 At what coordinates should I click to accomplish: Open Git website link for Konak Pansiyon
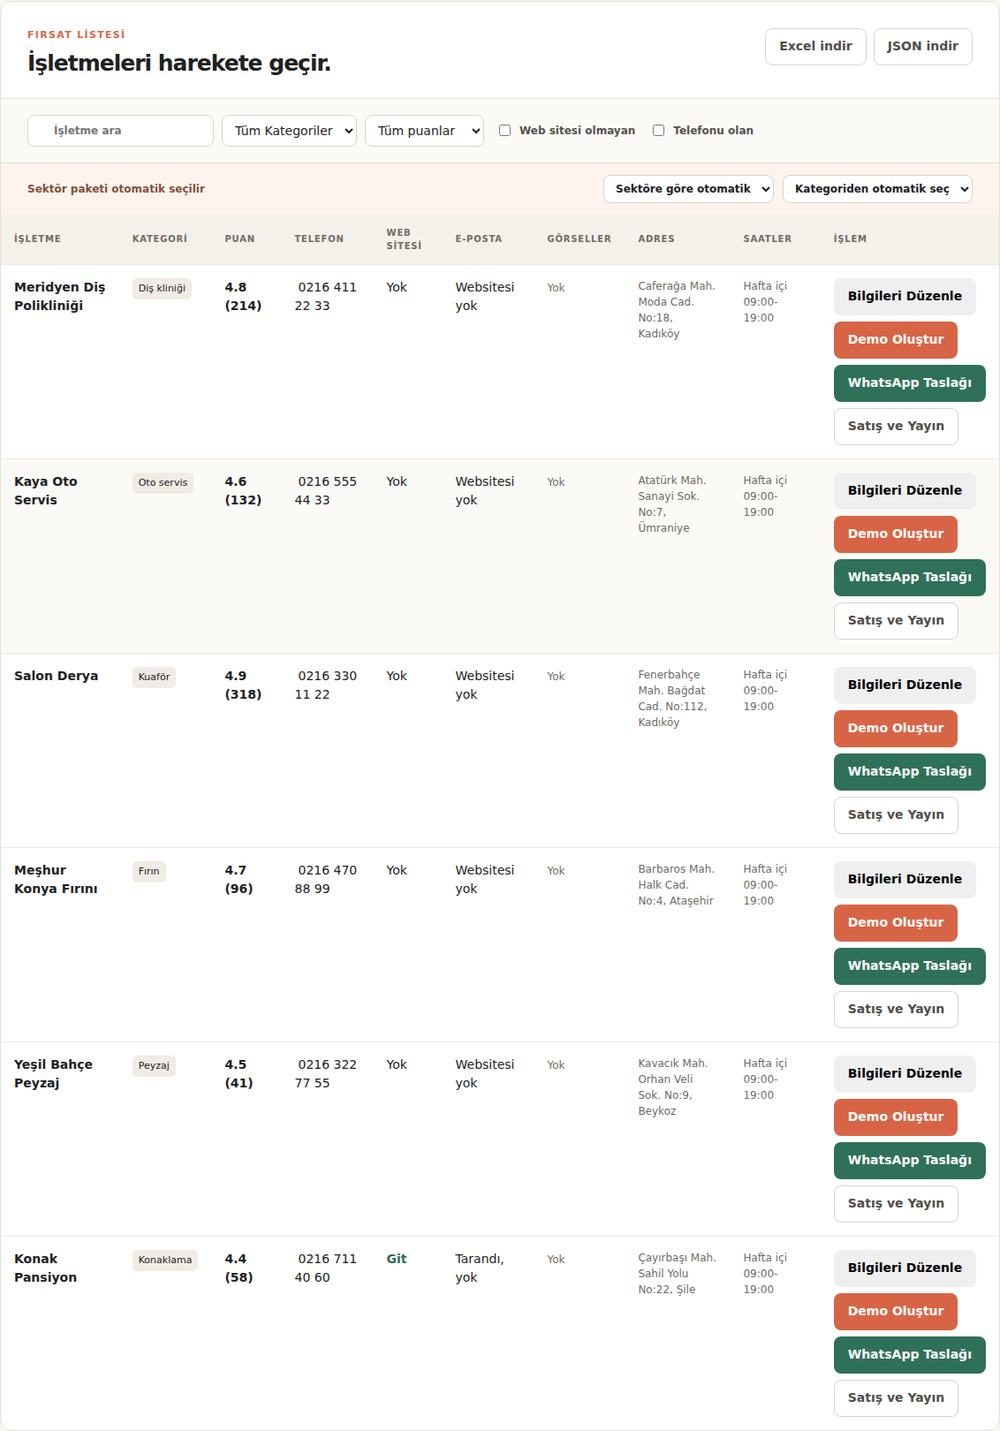[396, 1259]
